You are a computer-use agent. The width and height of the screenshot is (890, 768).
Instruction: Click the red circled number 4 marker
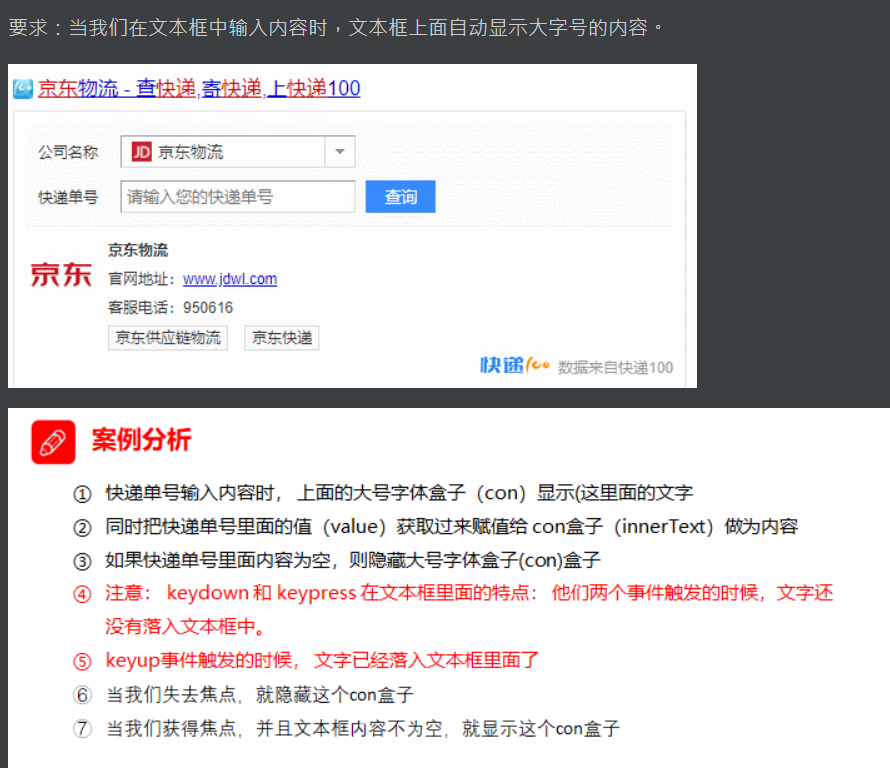coord(82,594)
